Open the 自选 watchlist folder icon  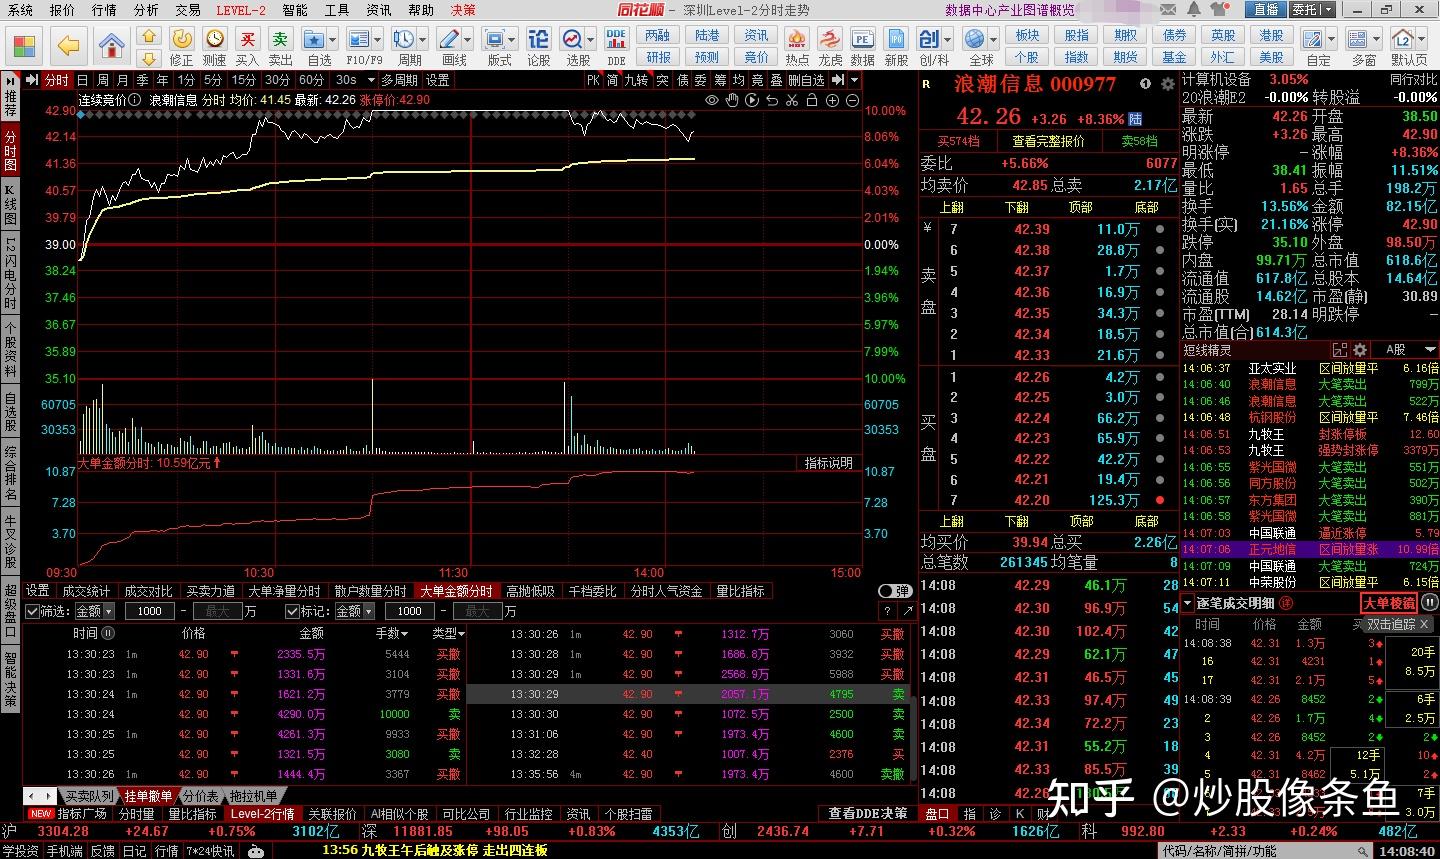tap(314, 38)
